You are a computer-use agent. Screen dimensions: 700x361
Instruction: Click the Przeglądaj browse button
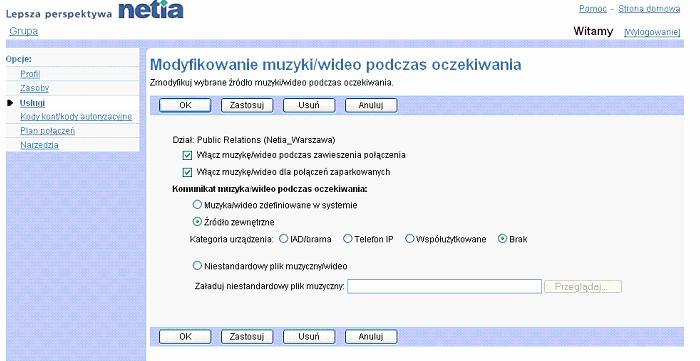(583, 286)
